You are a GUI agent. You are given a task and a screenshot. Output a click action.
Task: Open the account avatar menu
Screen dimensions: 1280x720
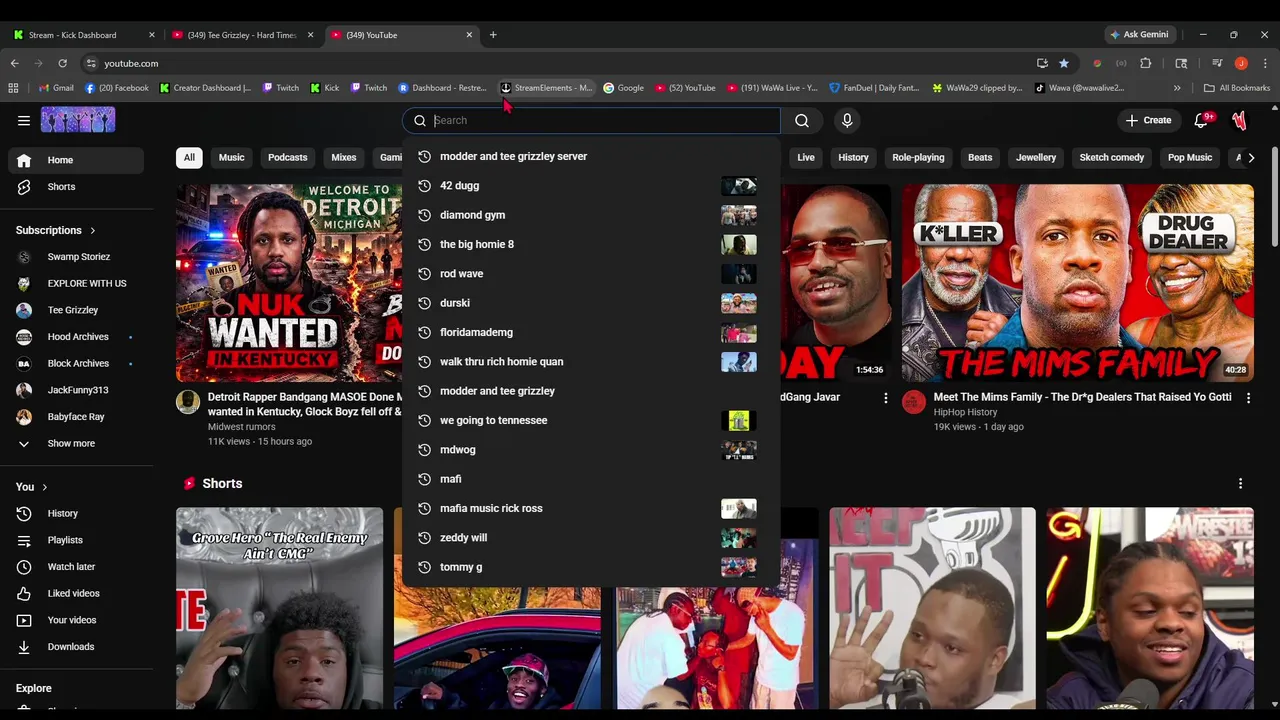coord(1240,121)
